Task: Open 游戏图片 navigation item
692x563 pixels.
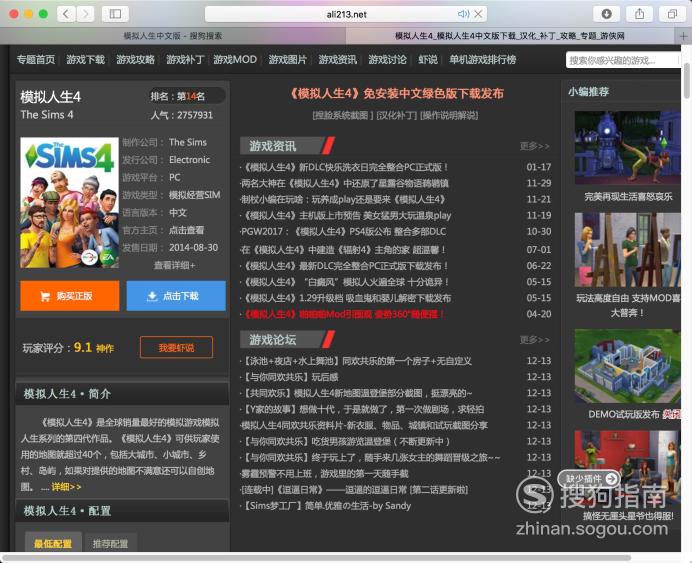Action: (x=288, y=60)
